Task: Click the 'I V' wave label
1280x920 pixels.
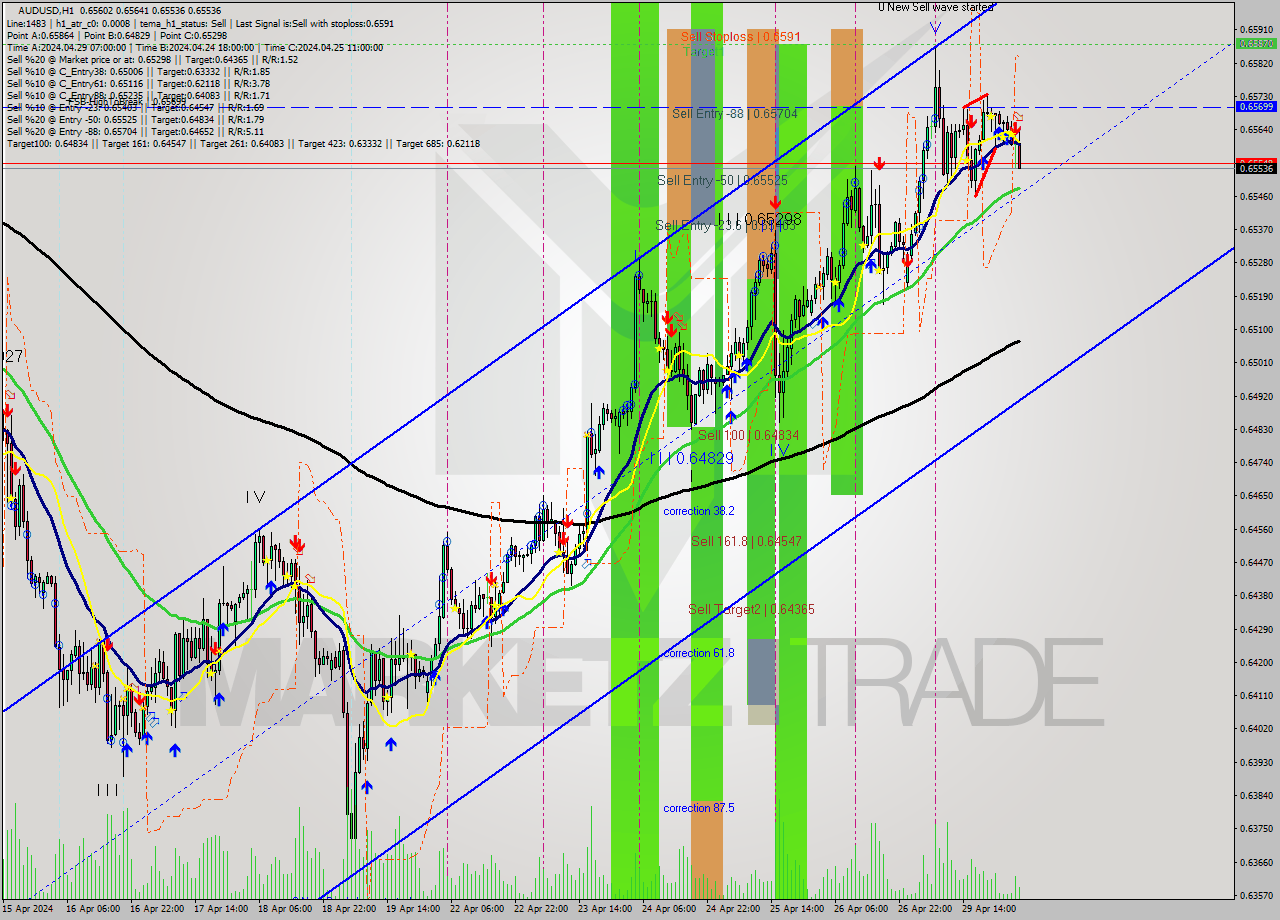Action: 255,496
